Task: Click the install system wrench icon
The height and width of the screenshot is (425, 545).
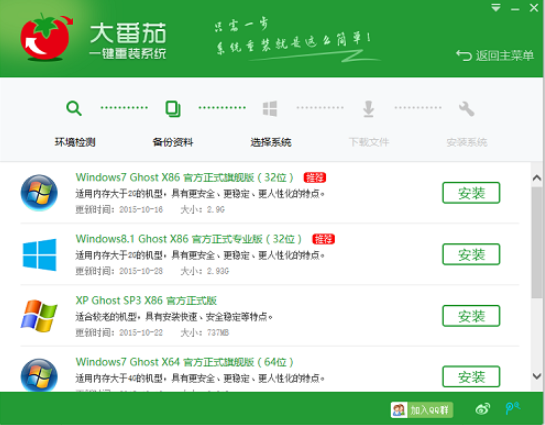Action: 466,109
